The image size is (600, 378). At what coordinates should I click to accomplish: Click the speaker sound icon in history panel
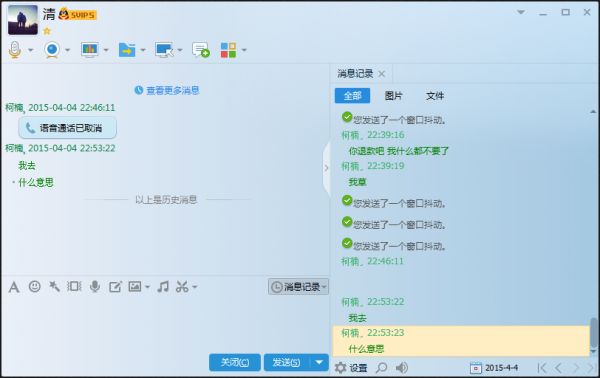coord(402,368)
